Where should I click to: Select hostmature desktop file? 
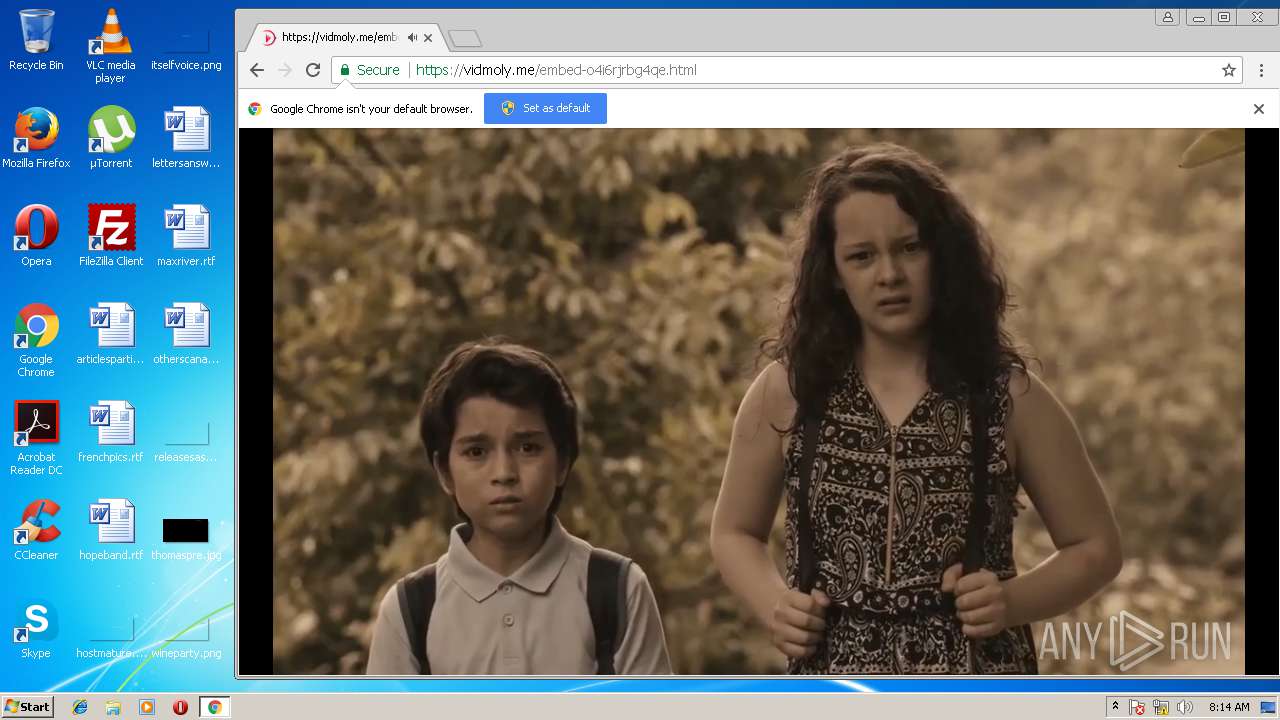click(x=110, y=638)
